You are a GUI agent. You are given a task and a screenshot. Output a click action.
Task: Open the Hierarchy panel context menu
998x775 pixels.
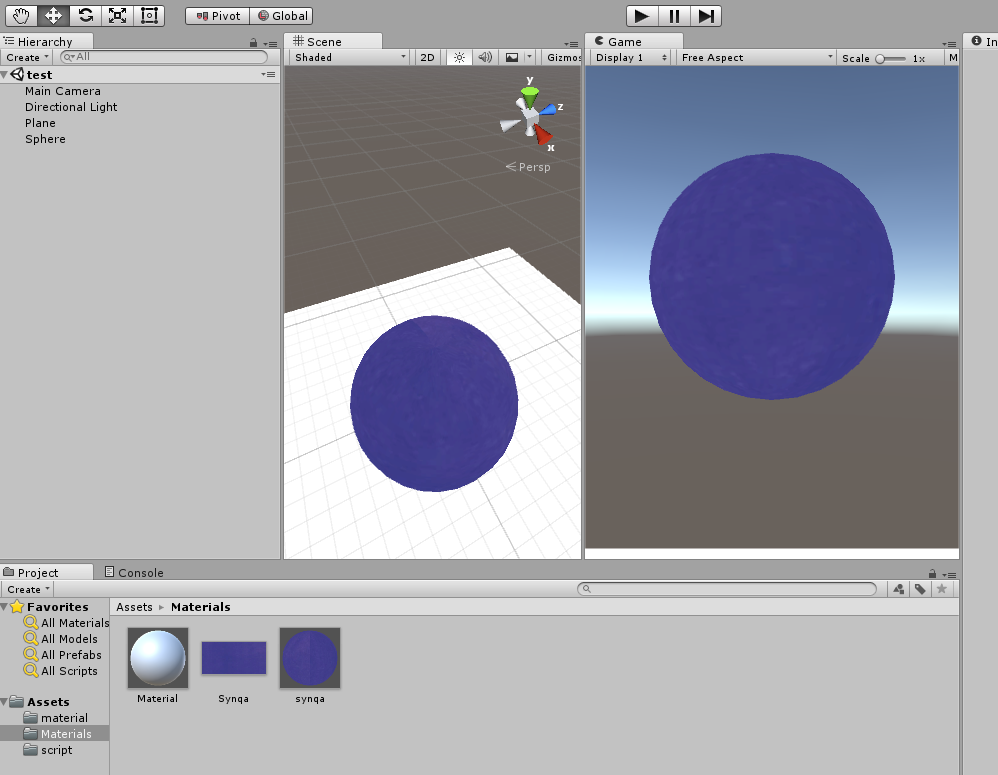pyautogui.click(x=271, y=44)
